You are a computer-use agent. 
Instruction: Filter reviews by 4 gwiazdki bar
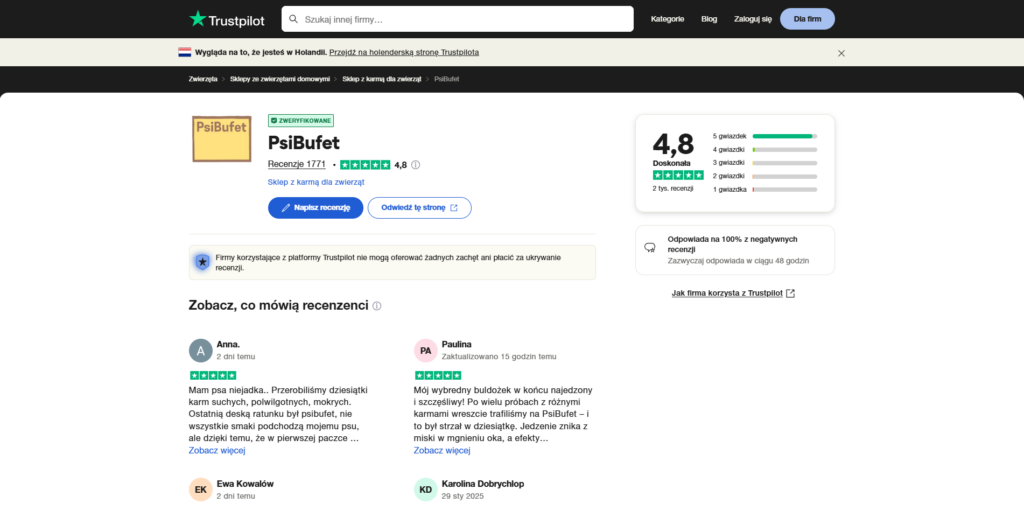pyautogui.click(x=765, y=150)
